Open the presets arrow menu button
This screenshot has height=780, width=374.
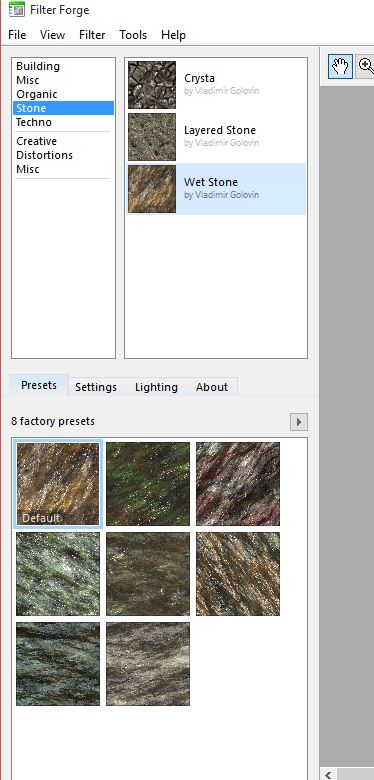point(299,422)
